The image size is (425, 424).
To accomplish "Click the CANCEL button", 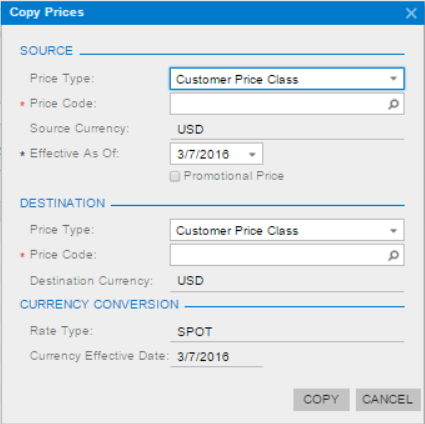I will pyautogui.click(x=387, y=399).
